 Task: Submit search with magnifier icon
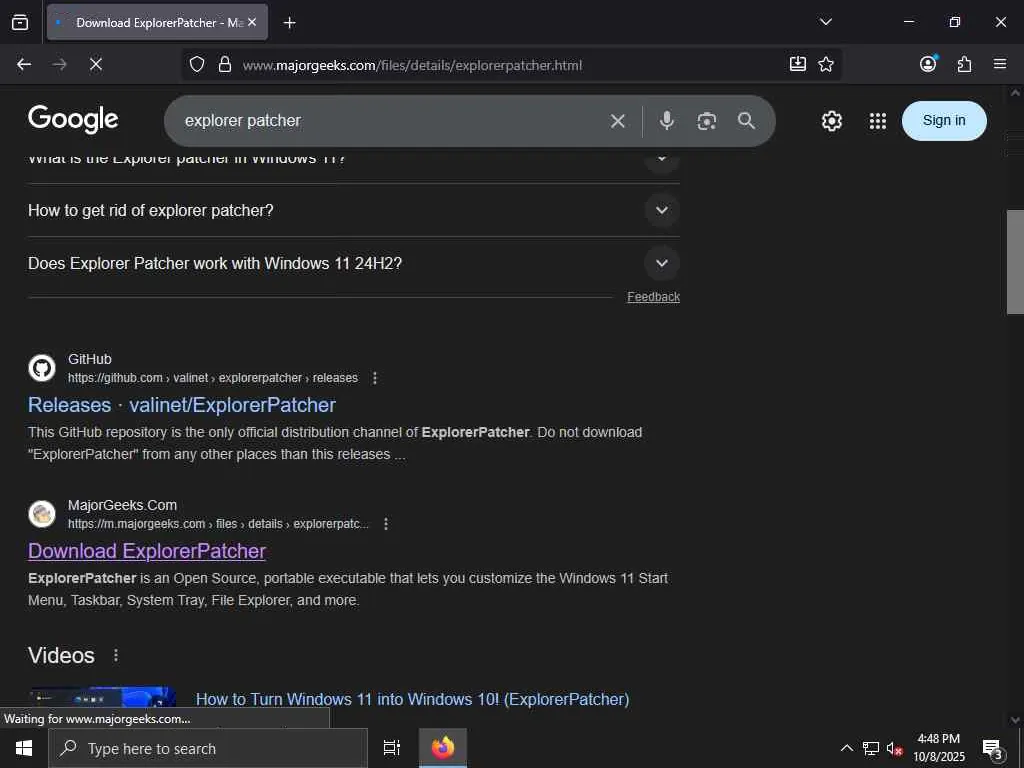[746, 121]
